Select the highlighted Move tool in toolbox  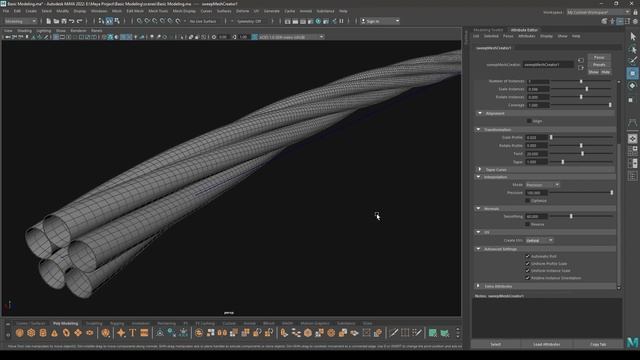(x=633, y=73)
